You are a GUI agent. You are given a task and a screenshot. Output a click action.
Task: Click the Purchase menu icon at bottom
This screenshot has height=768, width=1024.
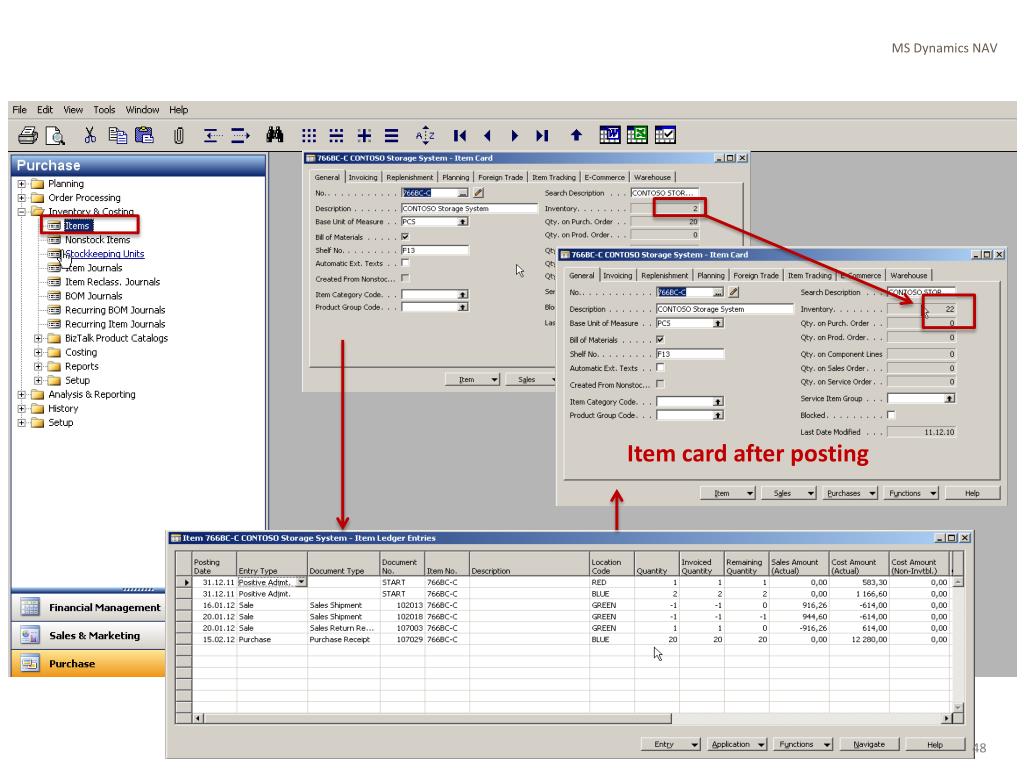[x=29, y=663]
